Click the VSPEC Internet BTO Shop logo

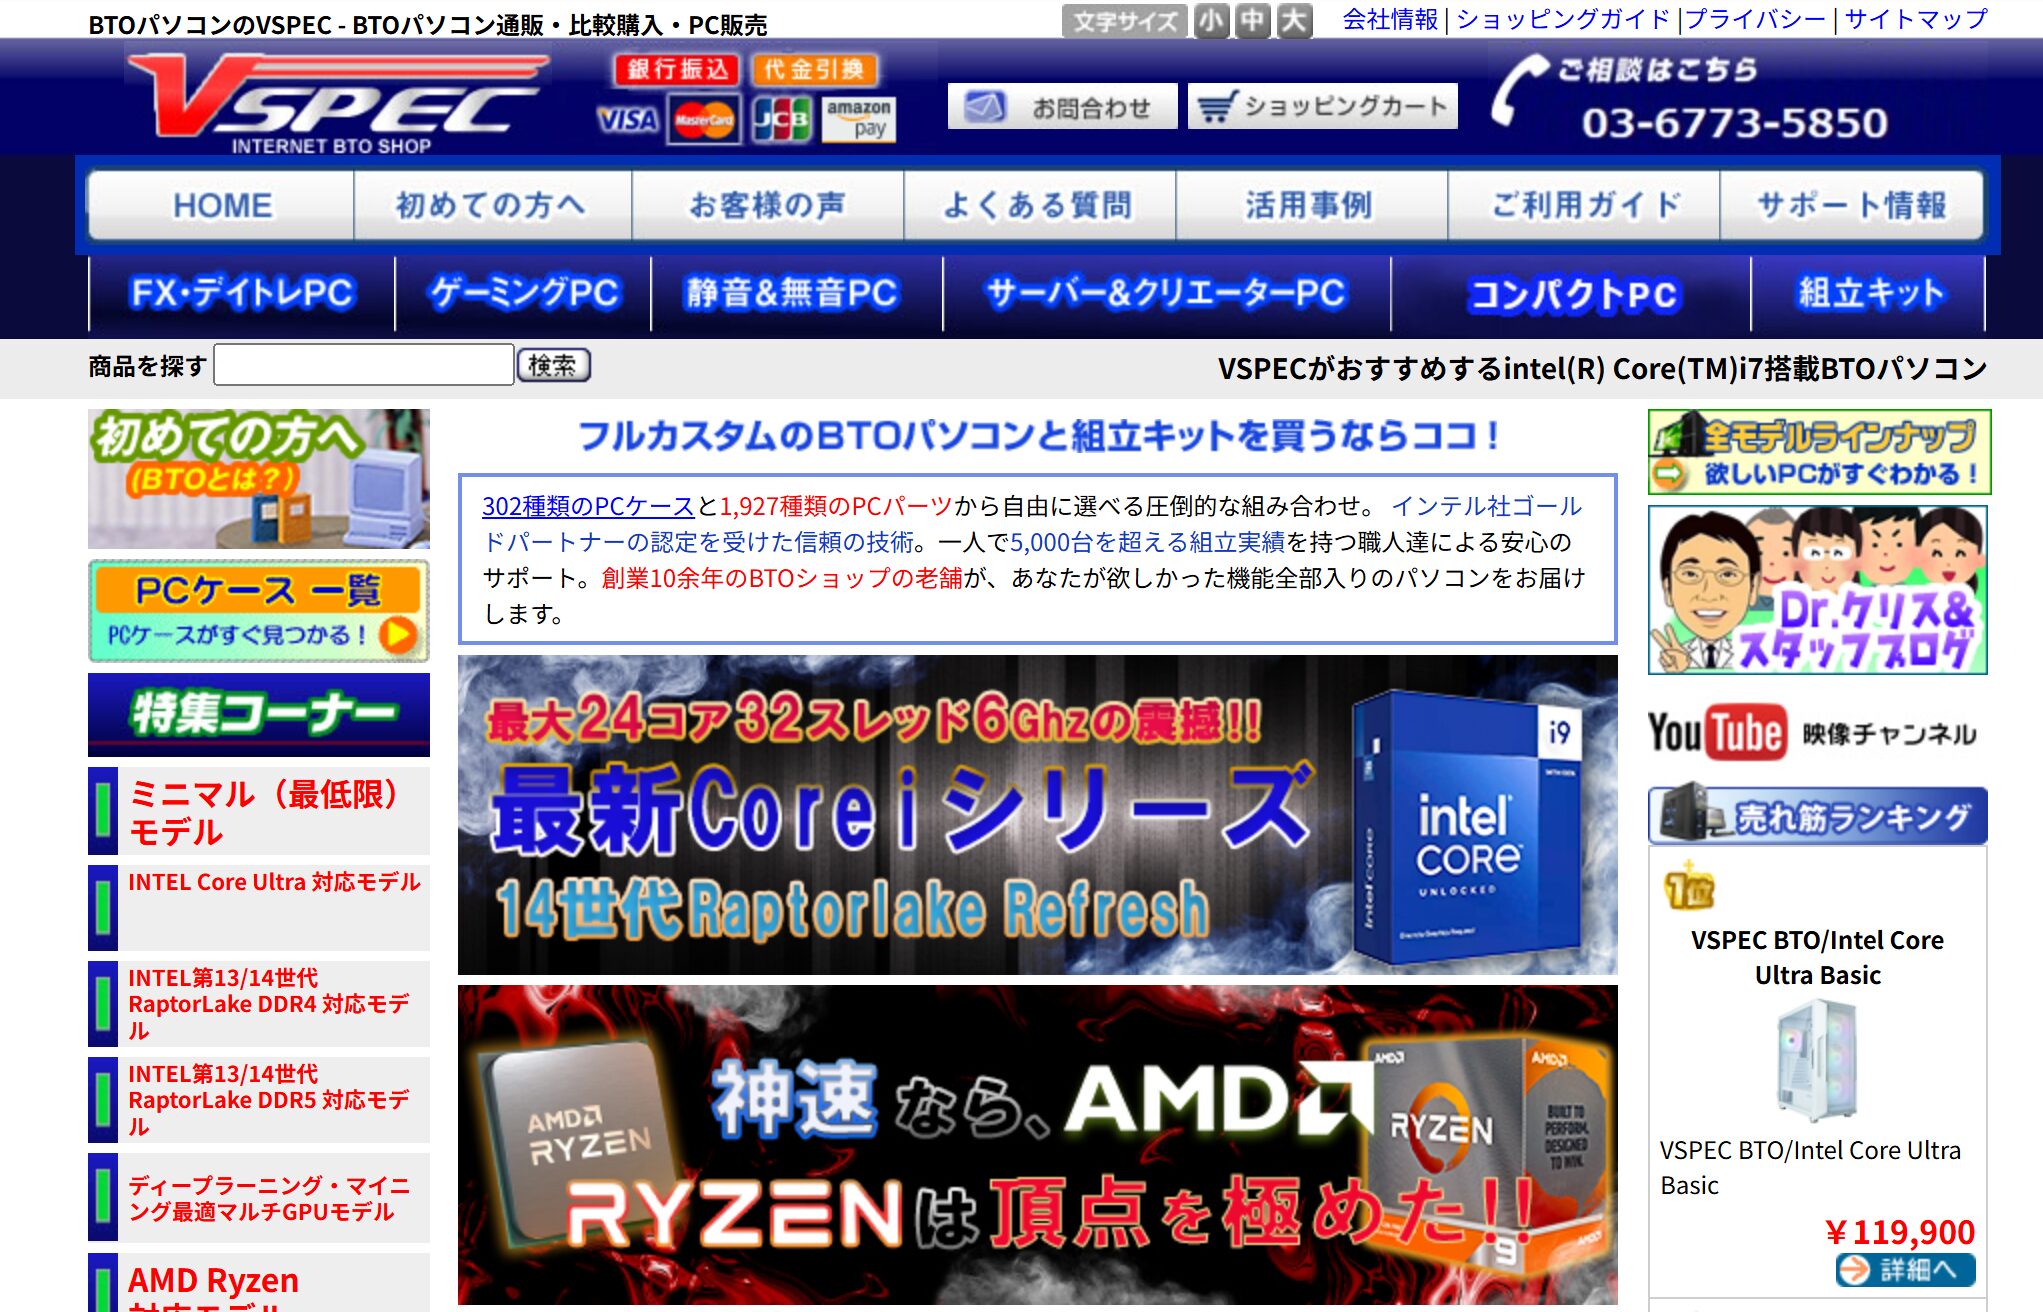pos(338,103)
